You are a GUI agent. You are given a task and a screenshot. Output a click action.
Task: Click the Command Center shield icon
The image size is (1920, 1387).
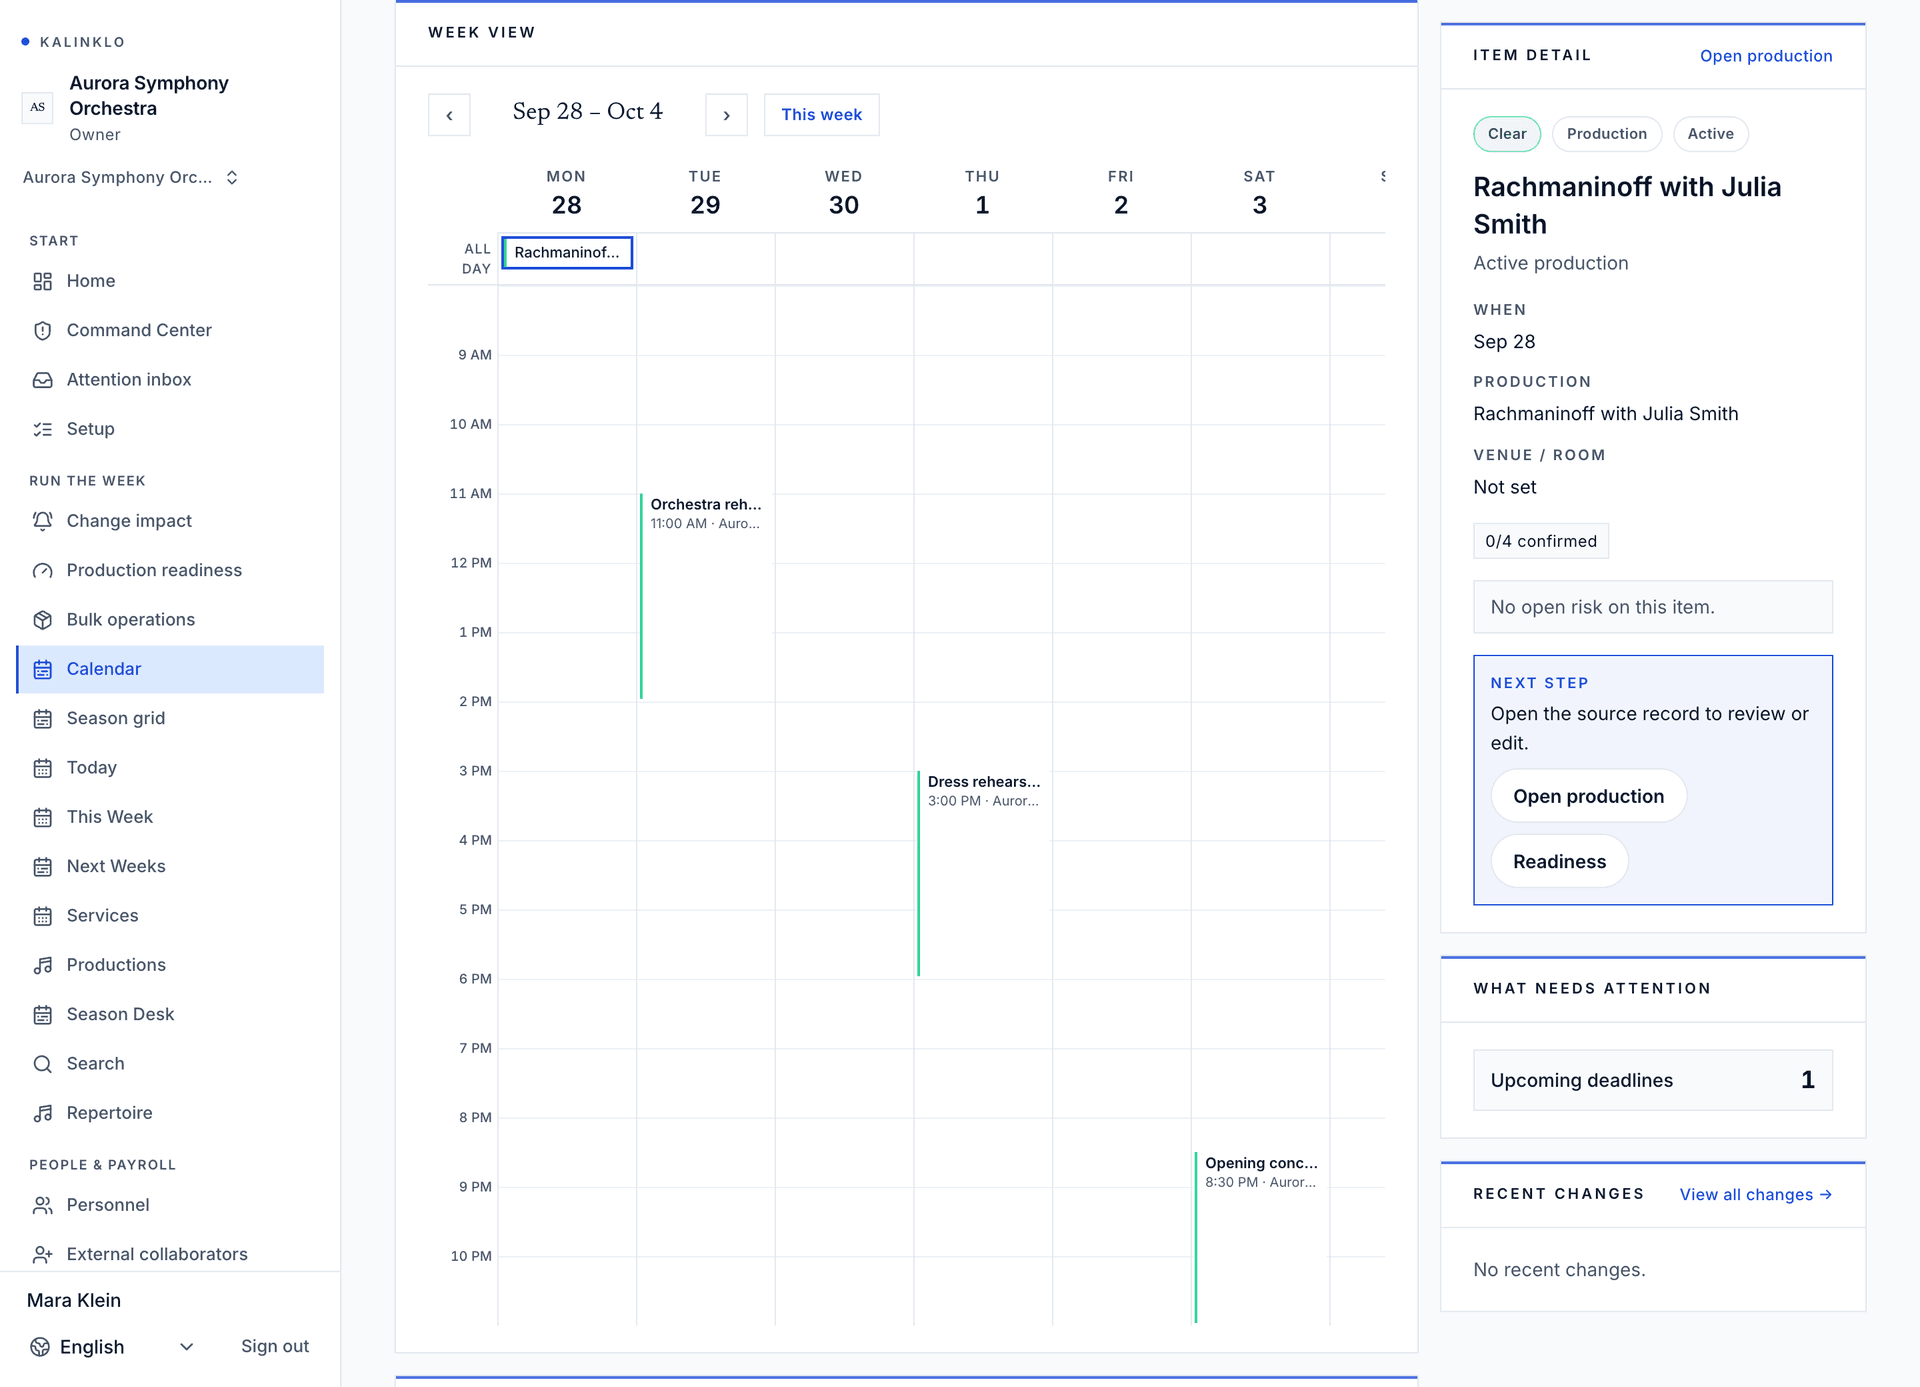coord(42,330)
